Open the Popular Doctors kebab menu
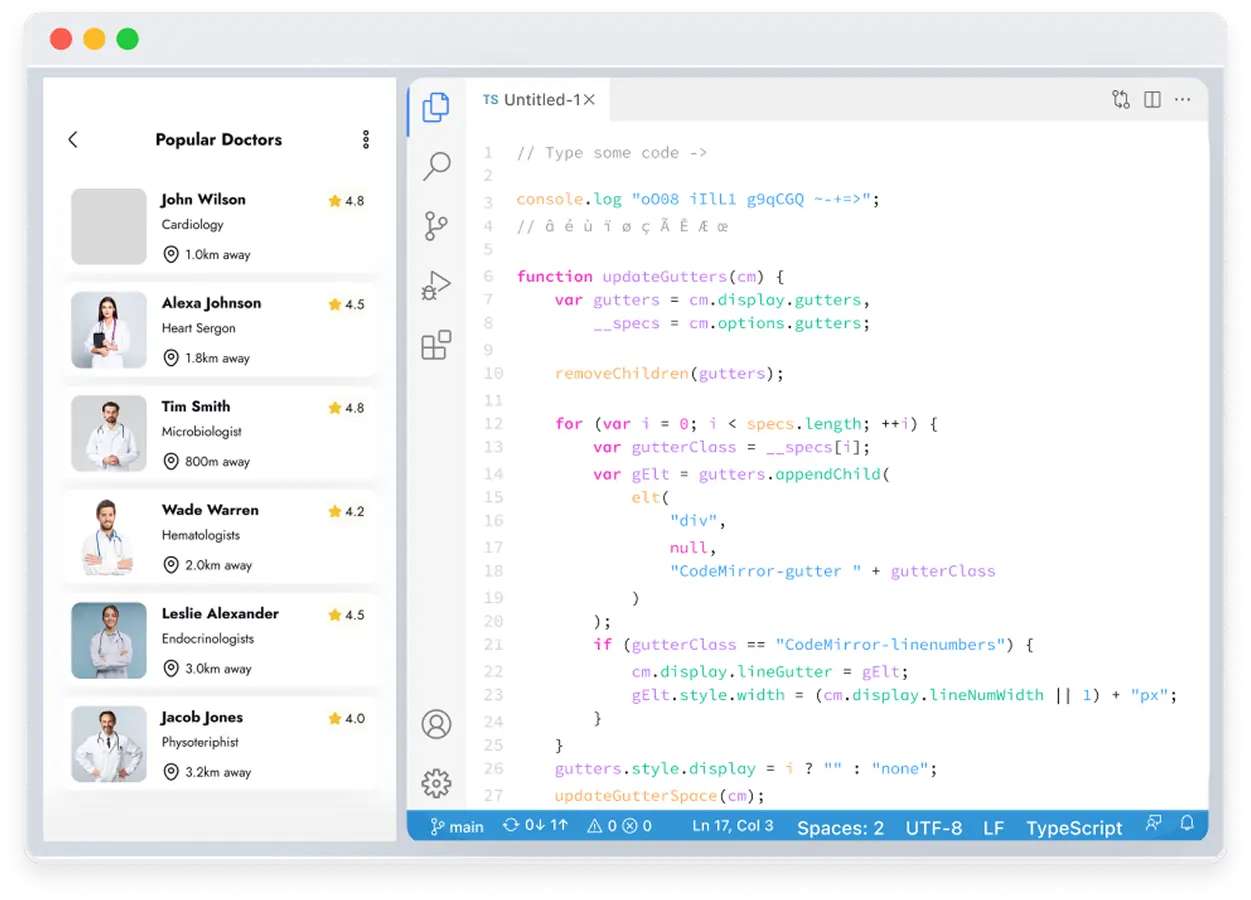 coord(365,139)
